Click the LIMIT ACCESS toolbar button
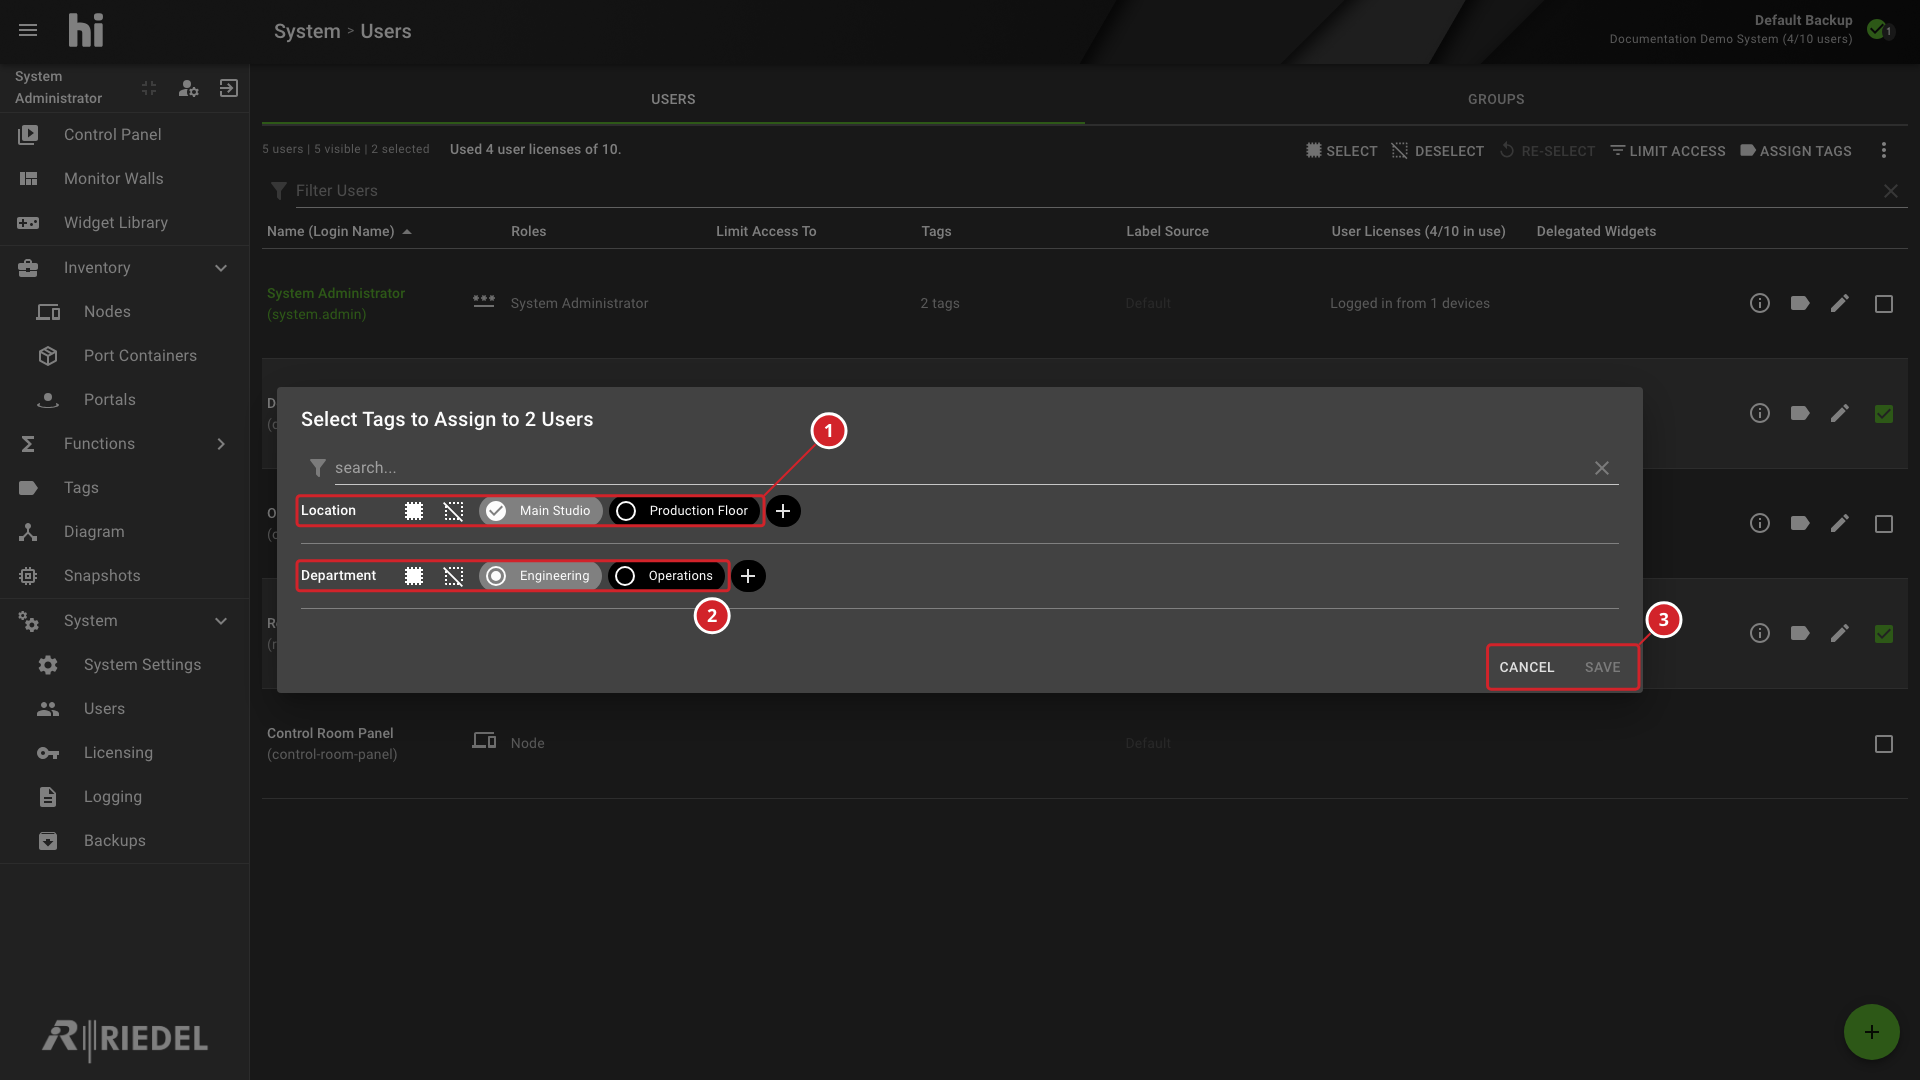 (x=1668, y=151)
